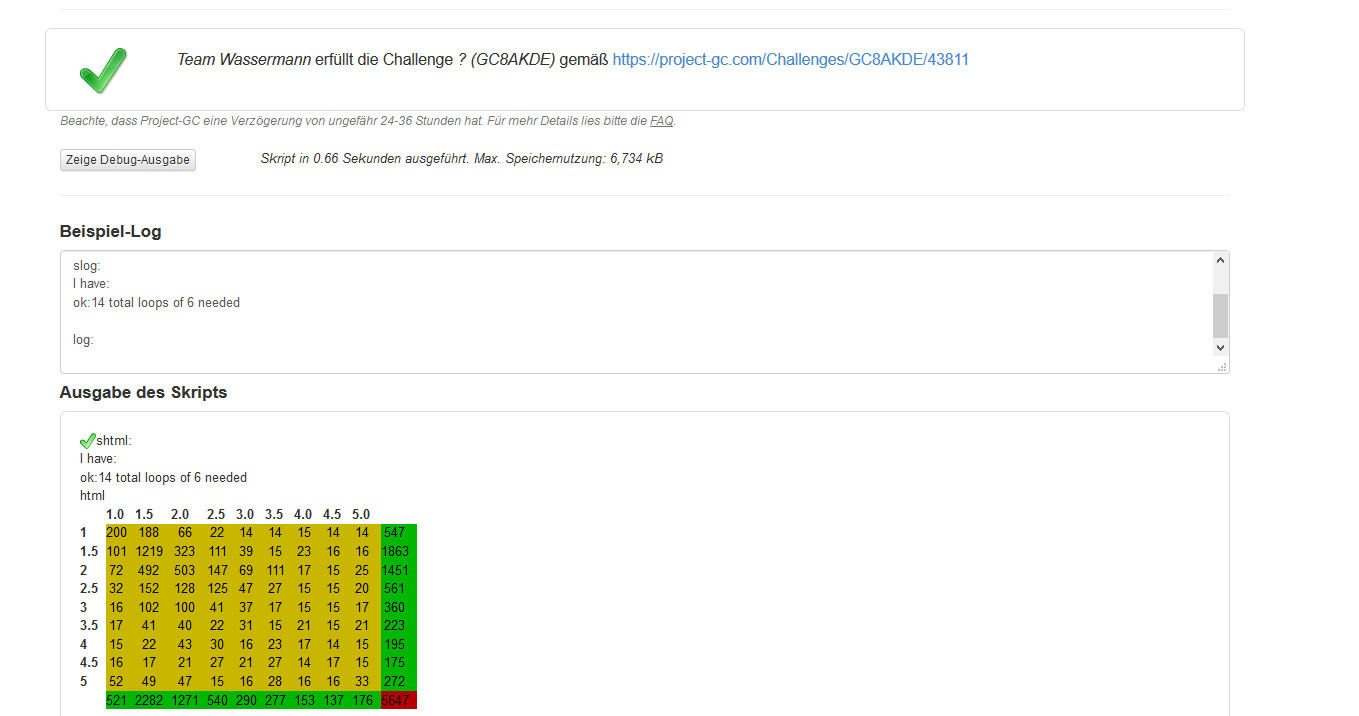Select the column total 2282
The height and width of the screenshot is (716, 1359).
click(149, 700)
